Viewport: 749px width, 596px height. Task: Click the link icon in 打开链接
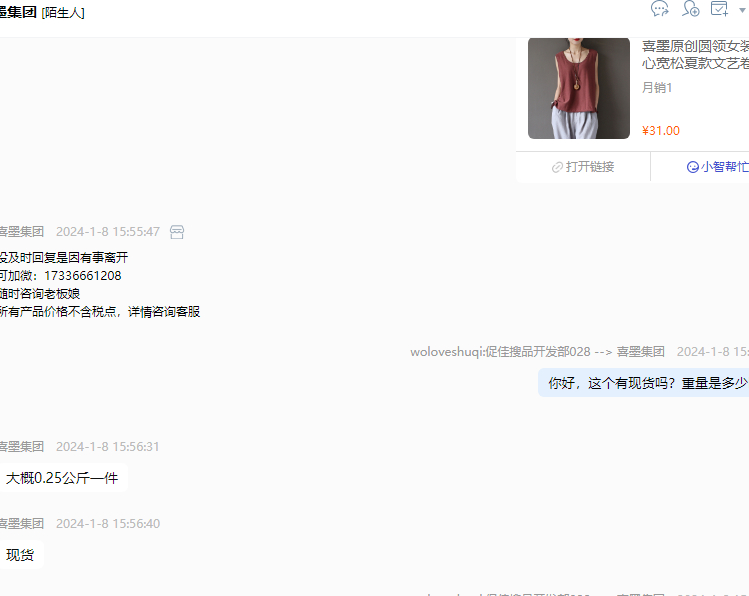pos(557,167)
